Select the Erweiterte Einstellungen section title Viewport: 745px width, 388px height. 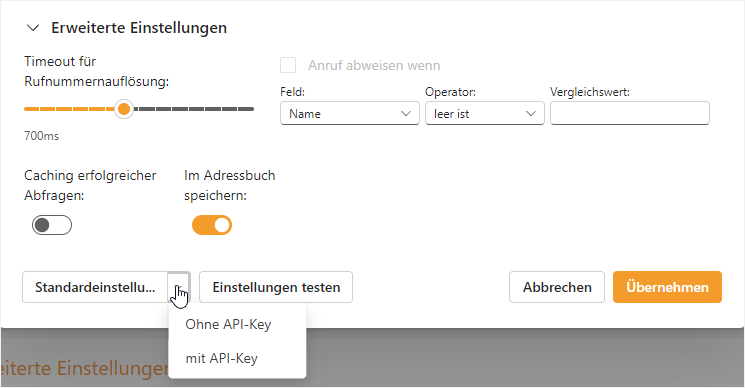[139, 28]
